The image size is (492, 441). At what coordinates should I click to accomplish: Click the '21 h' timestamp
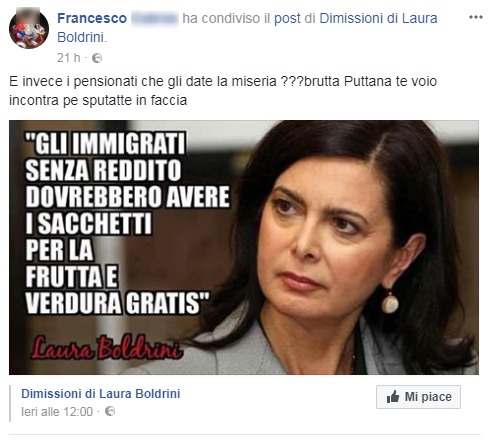69,58
